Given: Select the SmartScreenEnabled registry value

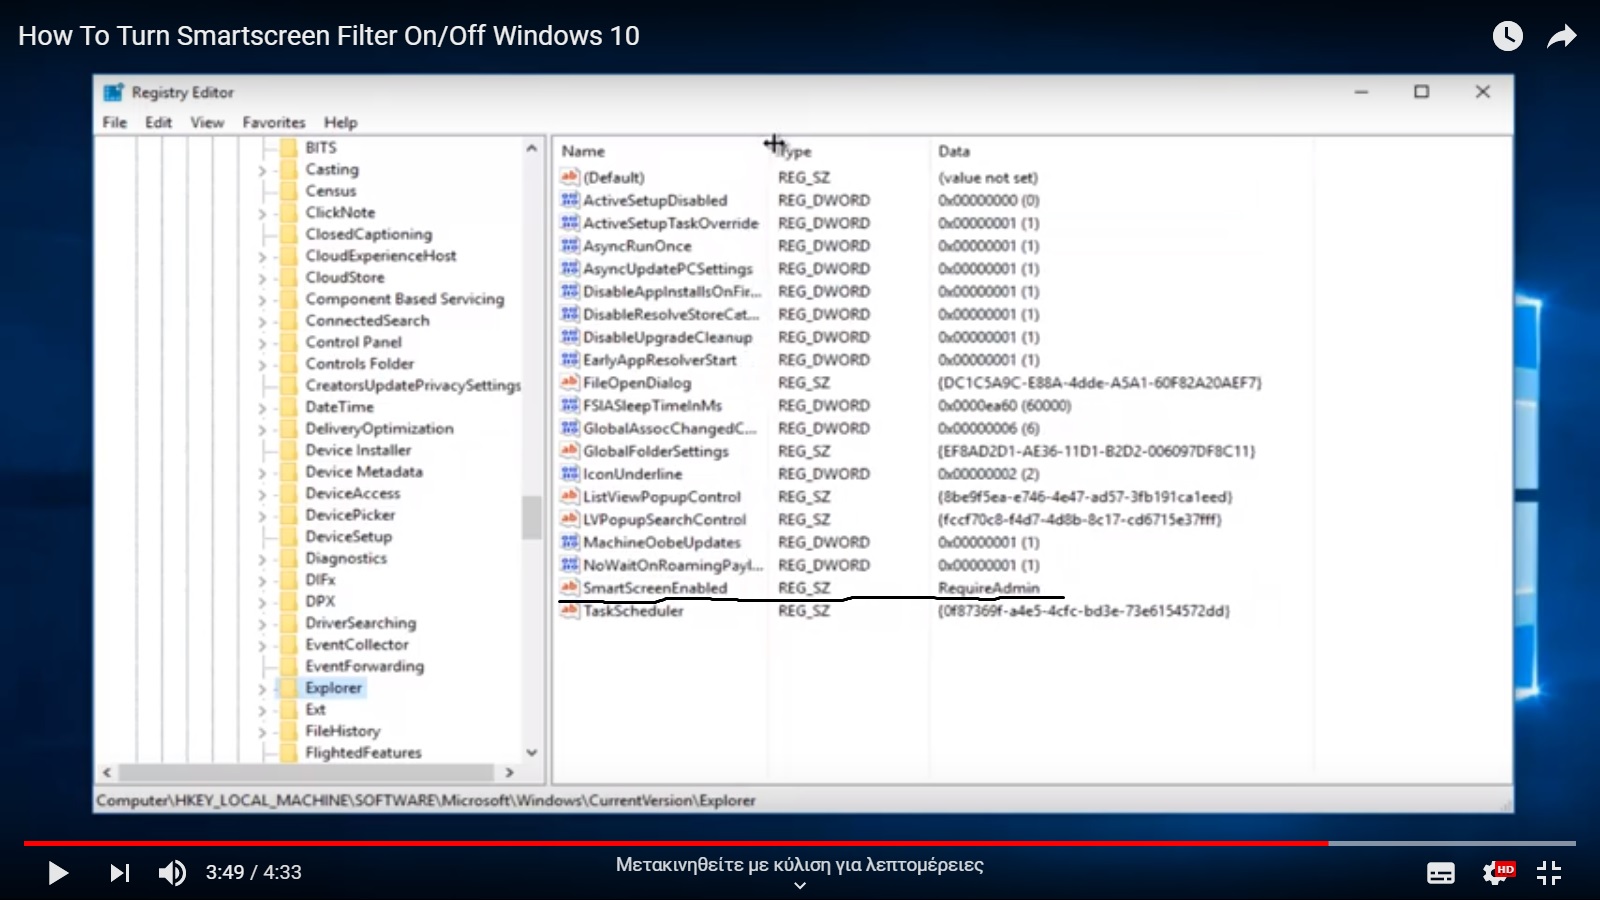Looking at the screenshot, I should 655,588.
